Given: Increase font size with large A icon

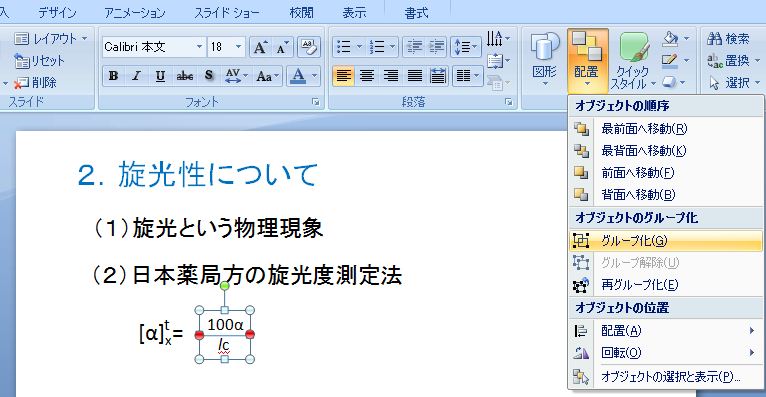Looking at the screenshot, I should [x=260, y=47].
